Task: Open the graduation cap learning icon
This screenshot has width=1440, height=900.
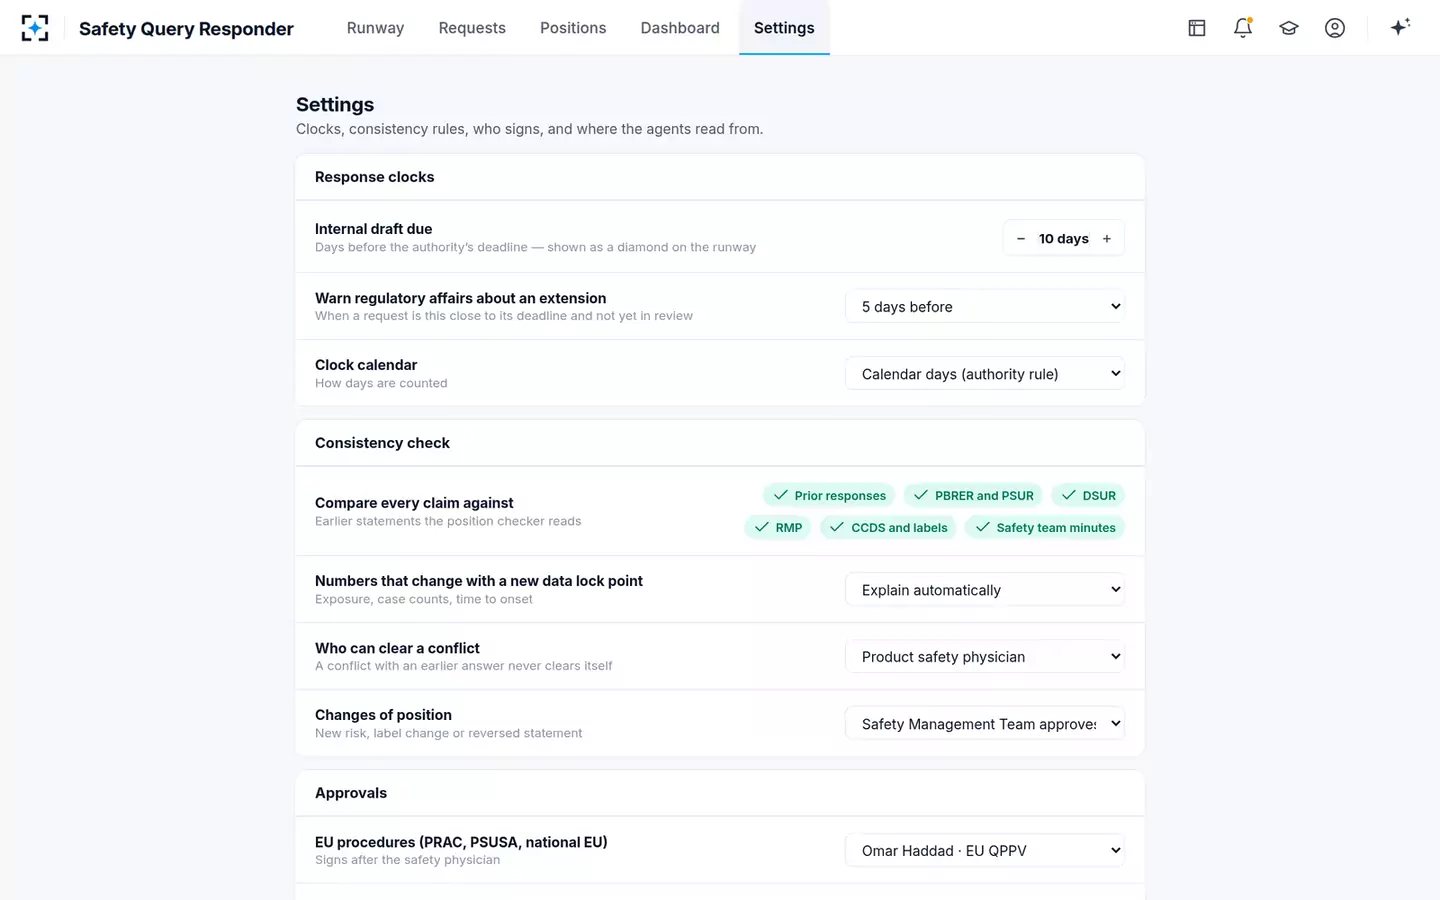Action: 1289,28
